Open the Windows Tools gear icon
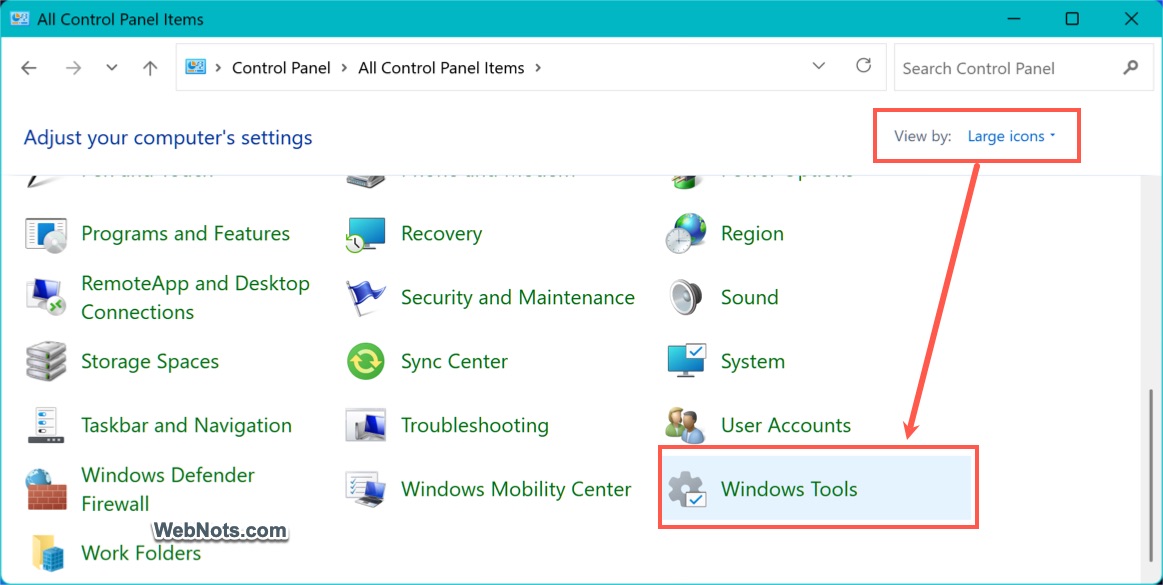Screen dimensions: 1163x585 pos(687,489)
